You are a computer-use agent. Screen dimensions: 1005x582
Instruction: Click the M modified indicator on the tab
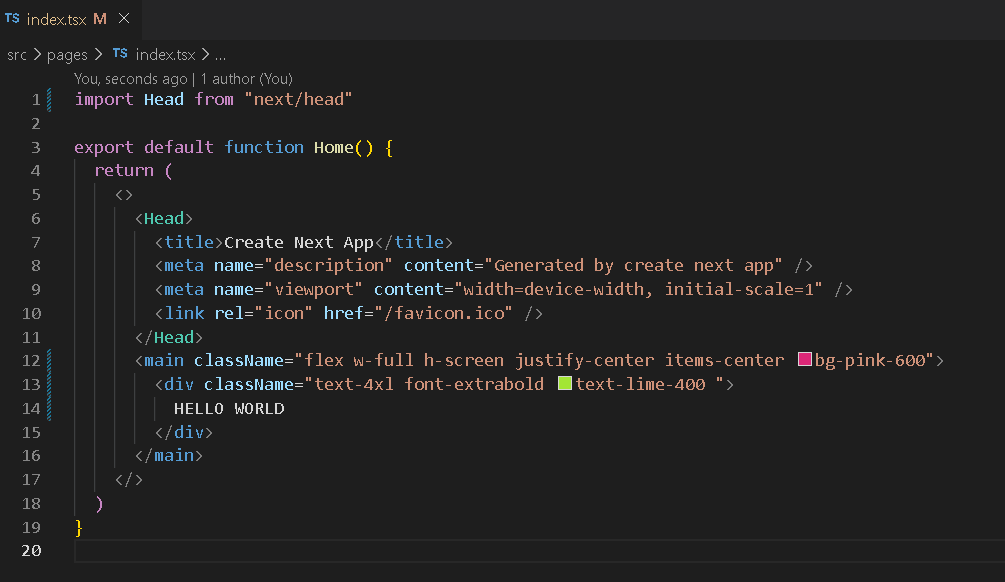[99, 19]
